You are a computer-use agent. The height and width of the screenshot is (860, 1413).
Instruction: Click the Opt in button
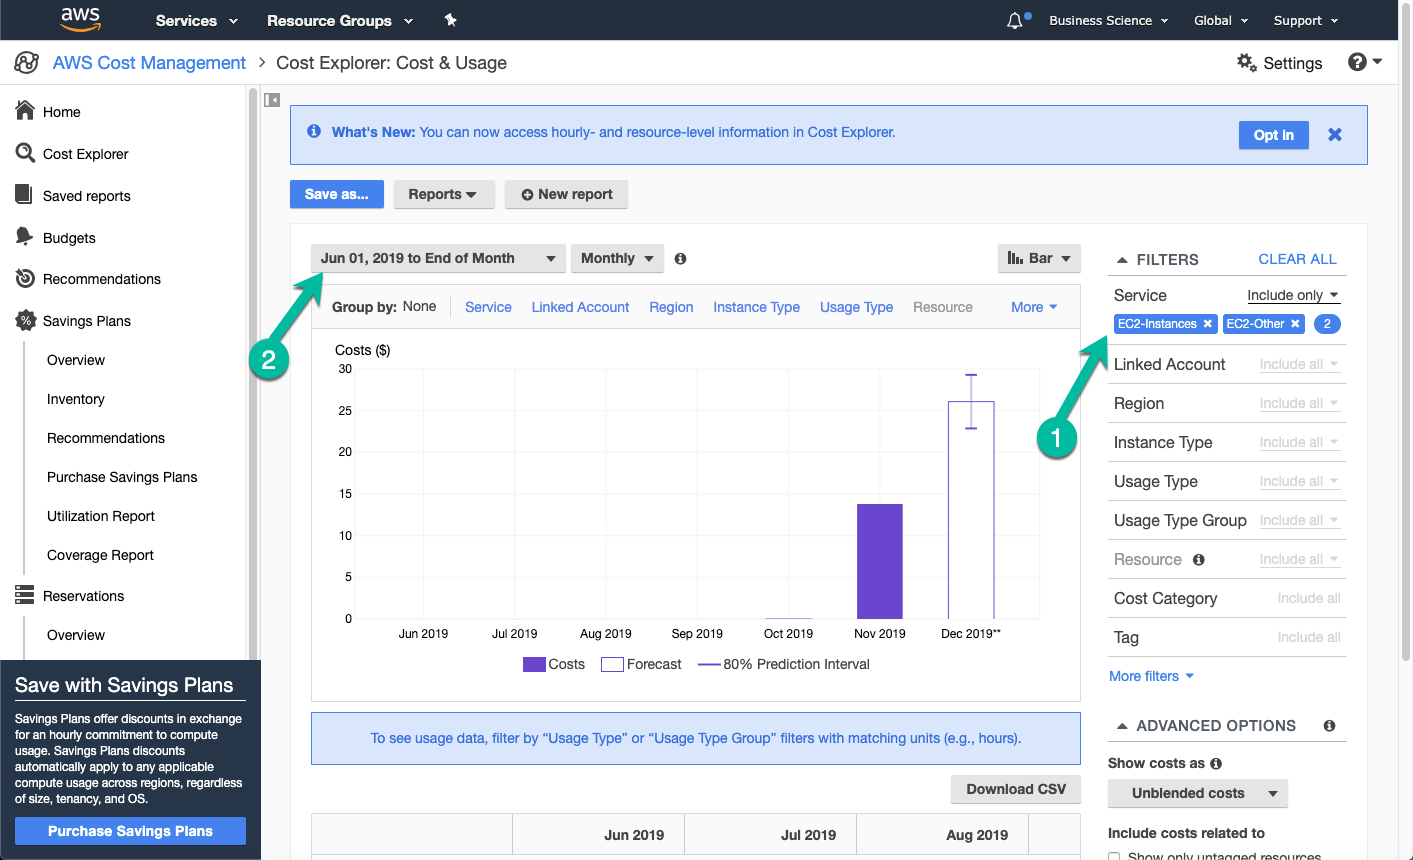point(1274,135)
